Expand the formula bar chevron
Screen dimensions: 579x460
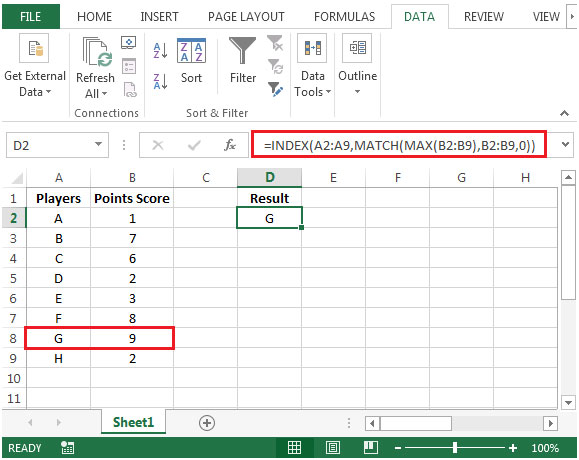[x=565, y=144]
